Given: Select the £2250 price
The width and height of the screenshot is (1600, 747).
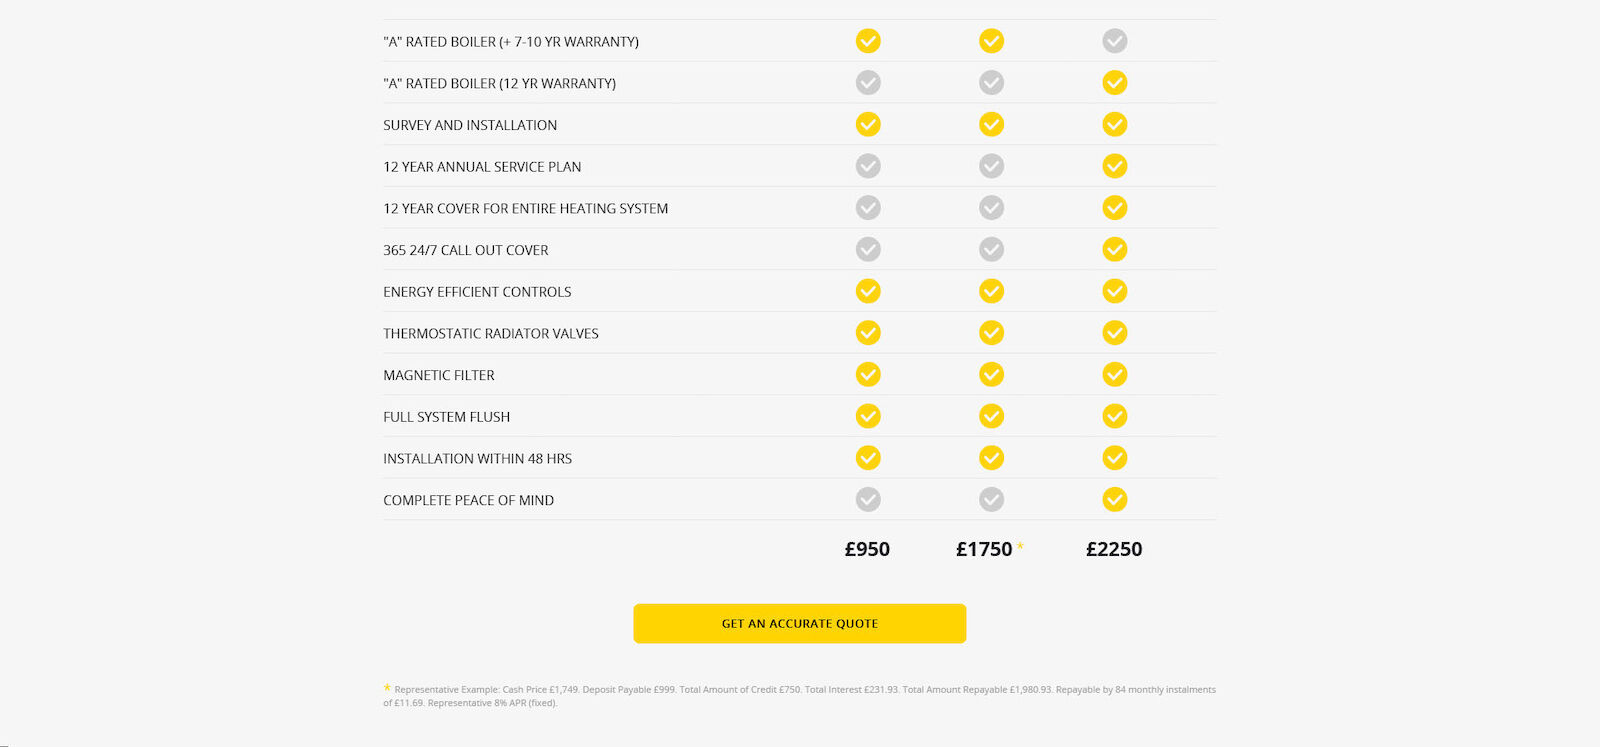Looking at the screenshot, I should pos(1114,549).
